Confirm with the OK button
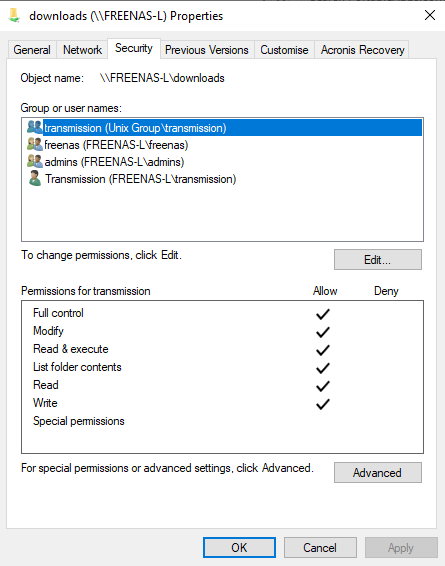The width and height of the screenshot is (445, 566). (239, 548)
